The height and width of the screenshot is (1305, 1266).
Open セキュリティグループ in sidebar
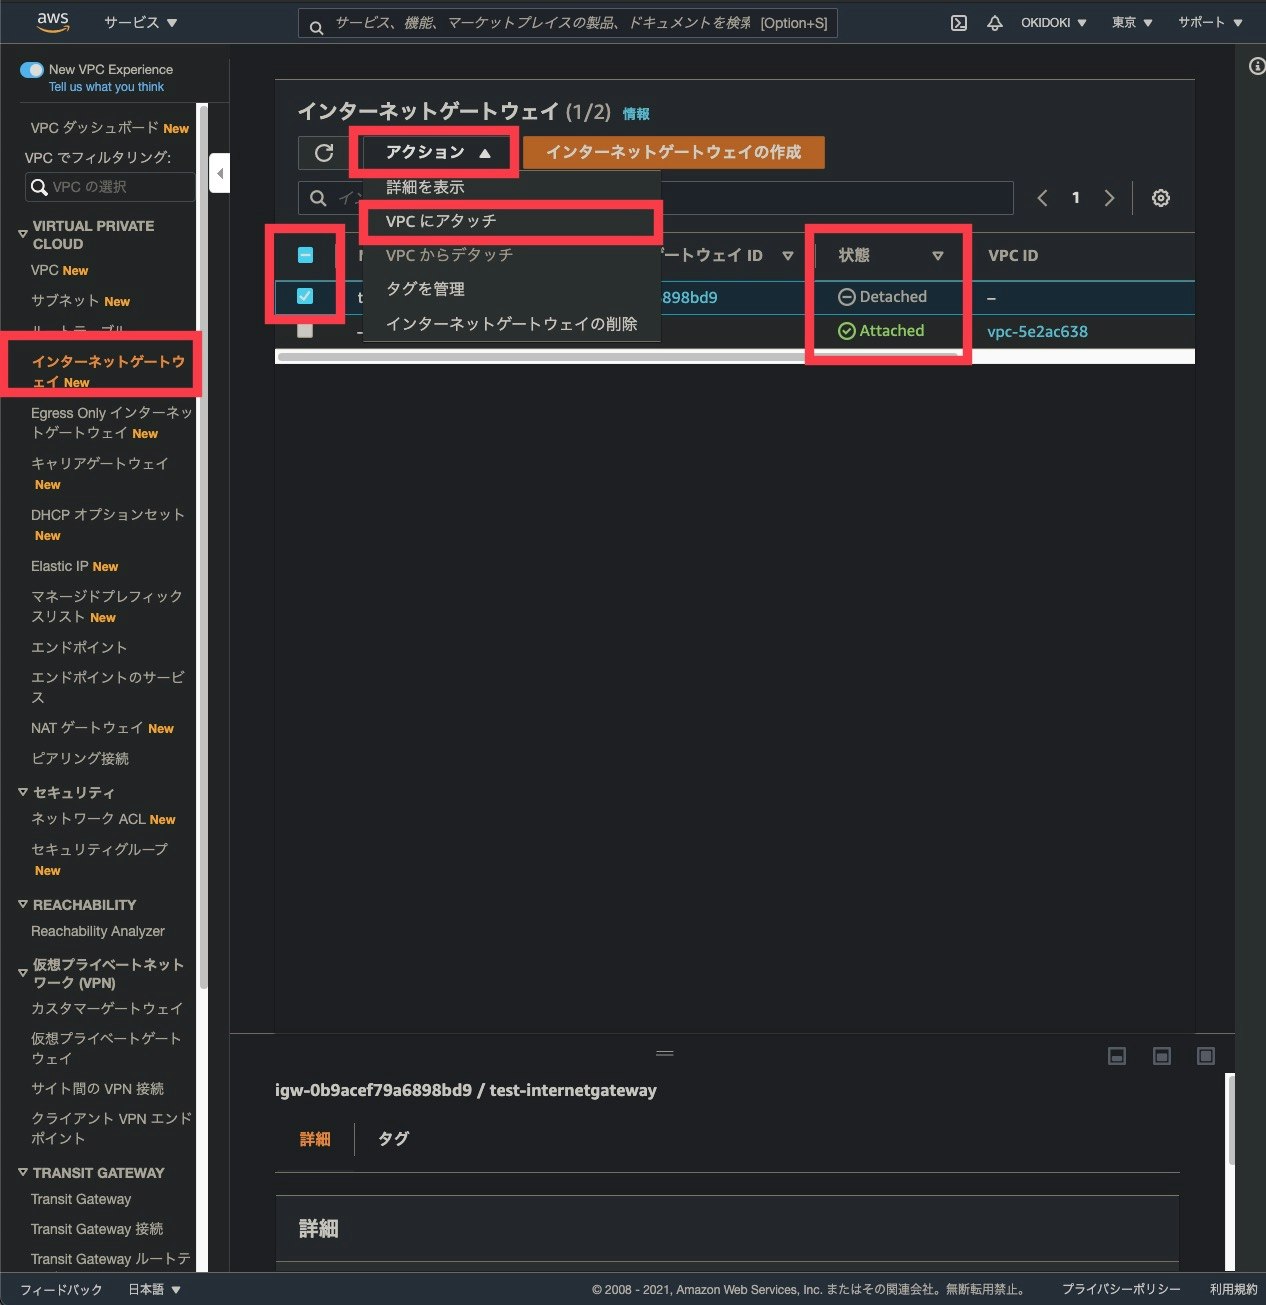[x=99, y=849]
